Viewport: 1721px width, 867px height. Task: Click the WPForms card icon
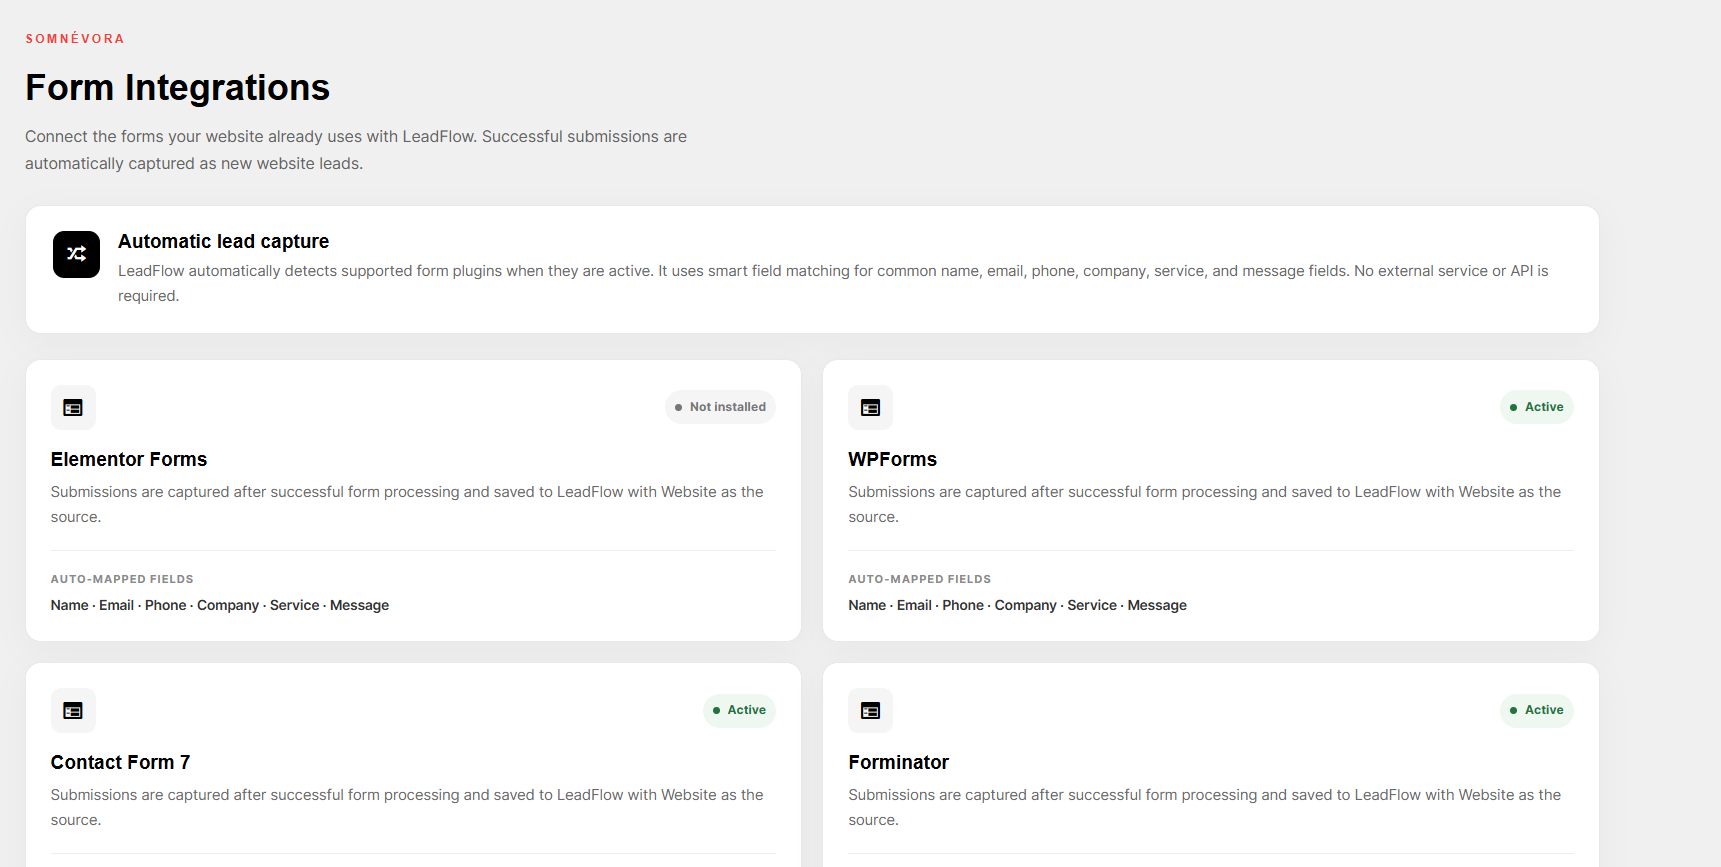[x=870, y=407]
